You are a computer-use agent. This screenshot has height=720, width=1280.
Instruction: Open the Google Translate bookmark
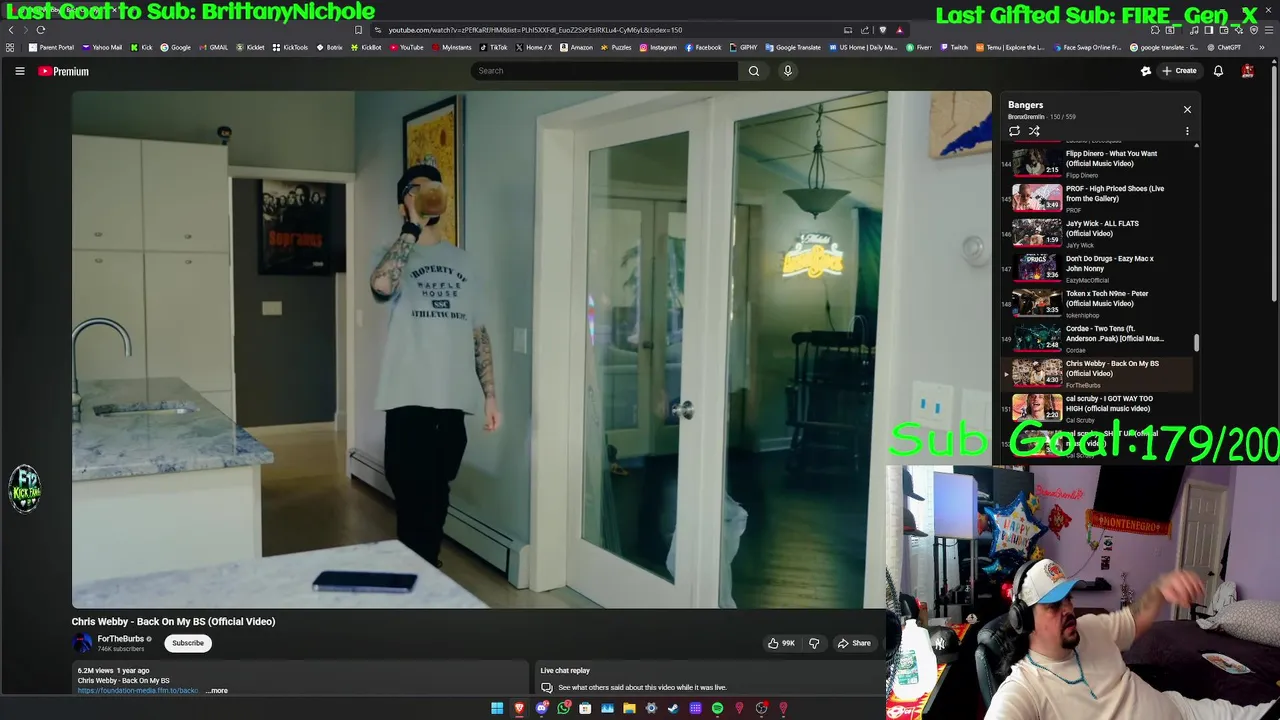(793, 47)
